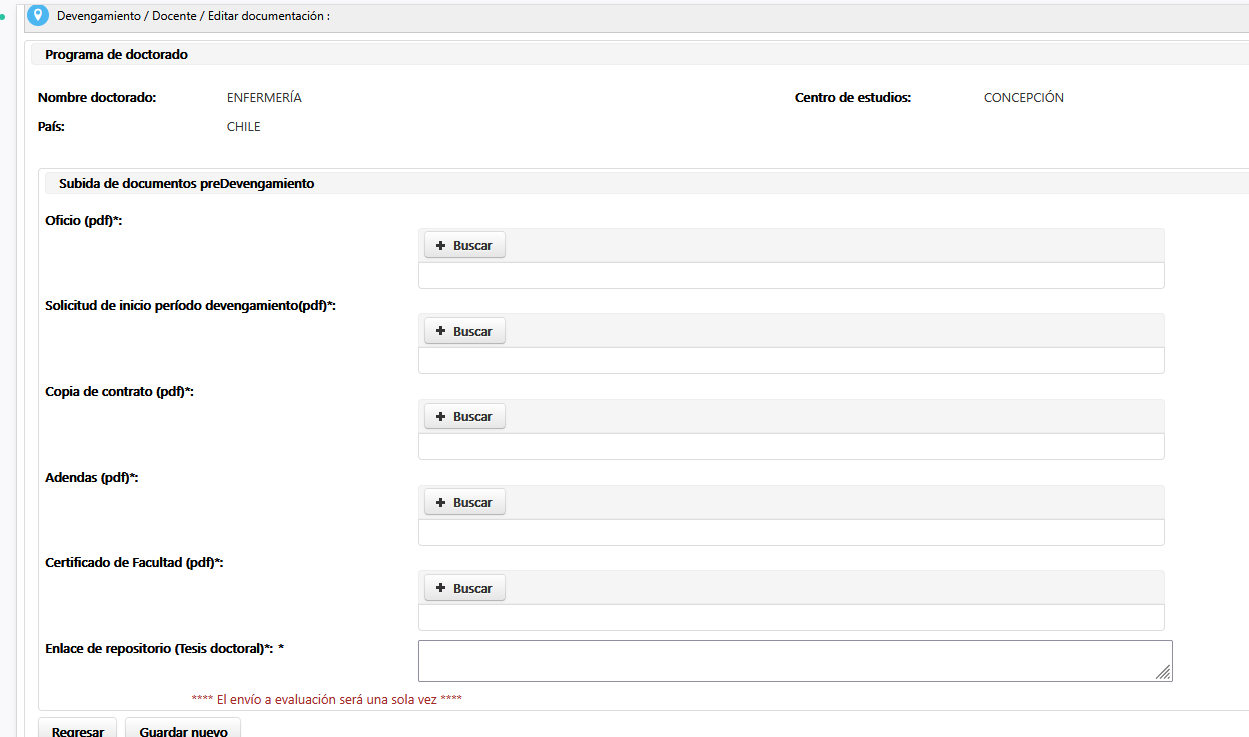Viewport: 1249px width, 737px height.
Task: Save with the Guardar nuevo button
Action: [183, 731]
